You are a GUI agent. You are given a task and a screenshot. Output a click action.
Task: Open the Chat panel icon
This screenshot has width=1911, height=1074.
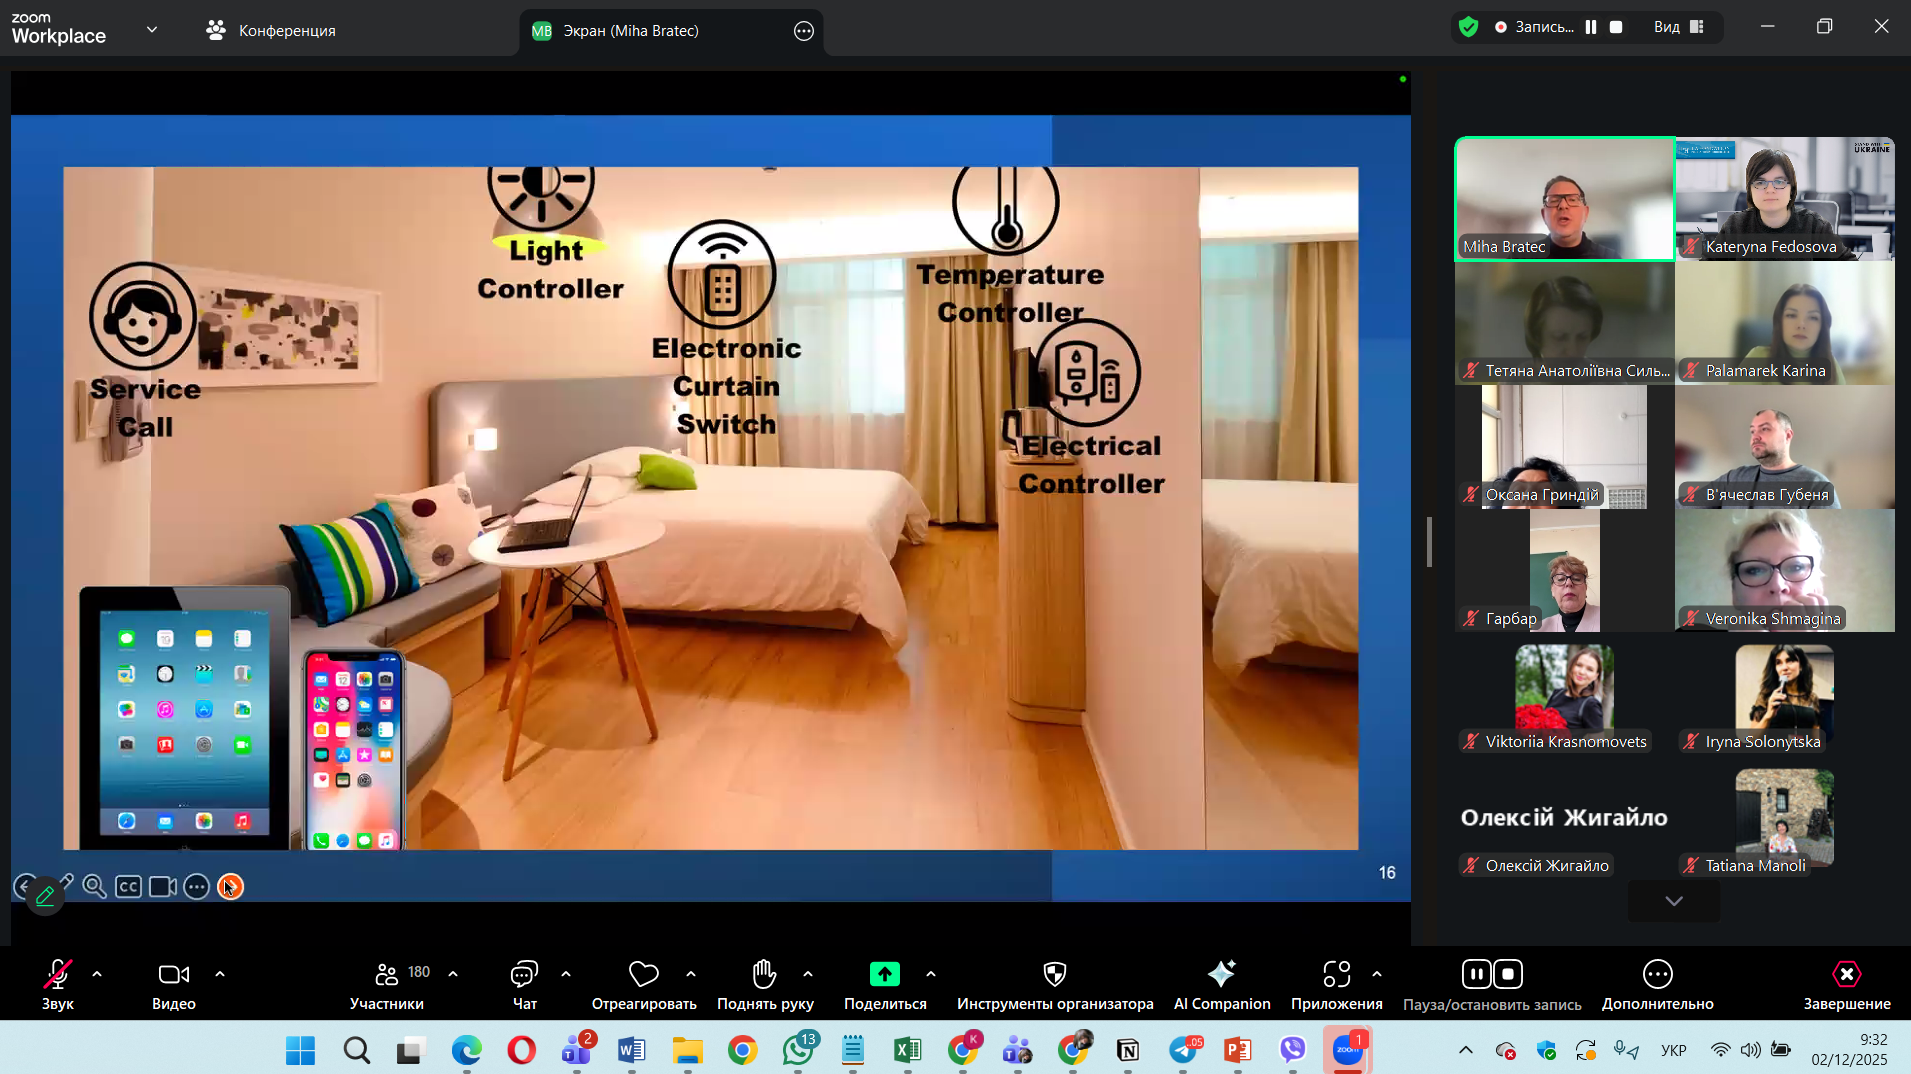pos(524,974)
